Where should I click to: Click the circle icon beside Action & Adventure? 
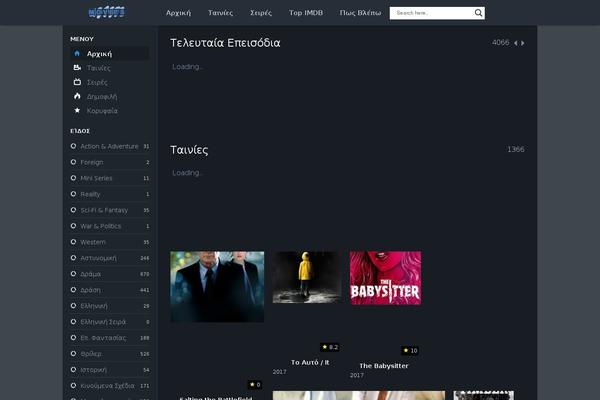(73, 146)
